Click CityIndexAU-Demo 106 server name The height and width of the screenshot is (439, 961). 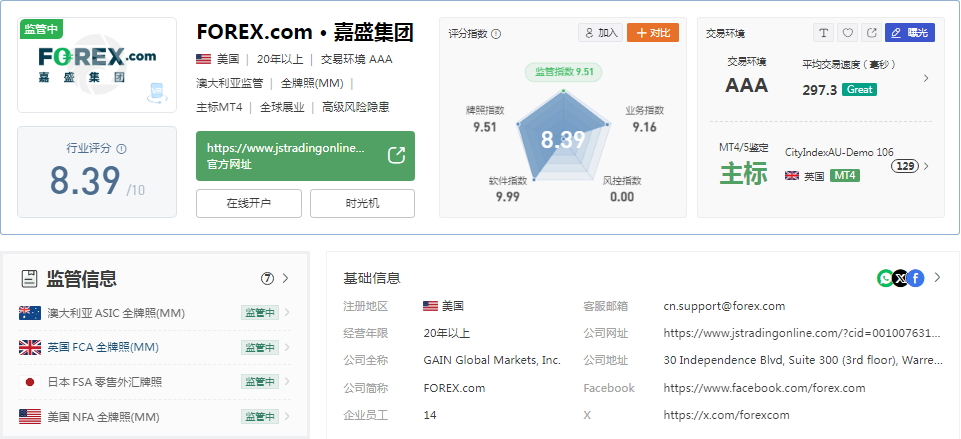839,152
